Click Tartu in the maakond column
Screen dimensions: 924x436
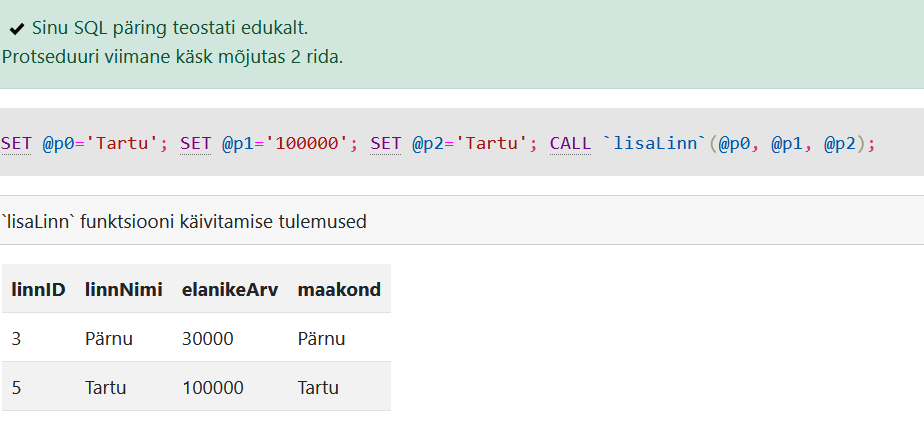[x=318, y=387]
